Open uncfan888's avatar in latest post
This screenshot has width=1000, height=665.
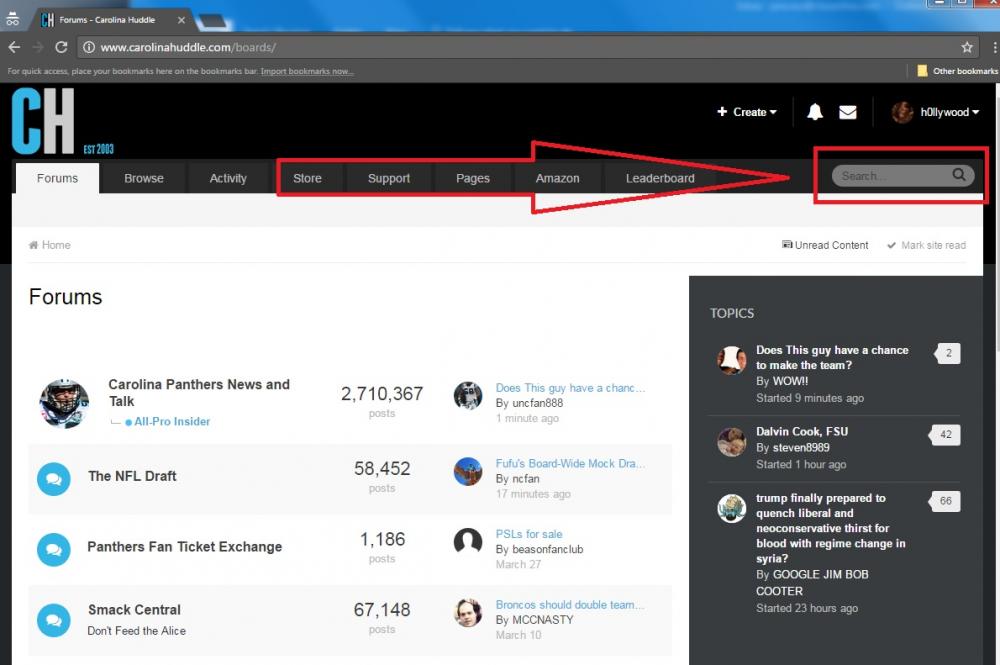(467, 395)
